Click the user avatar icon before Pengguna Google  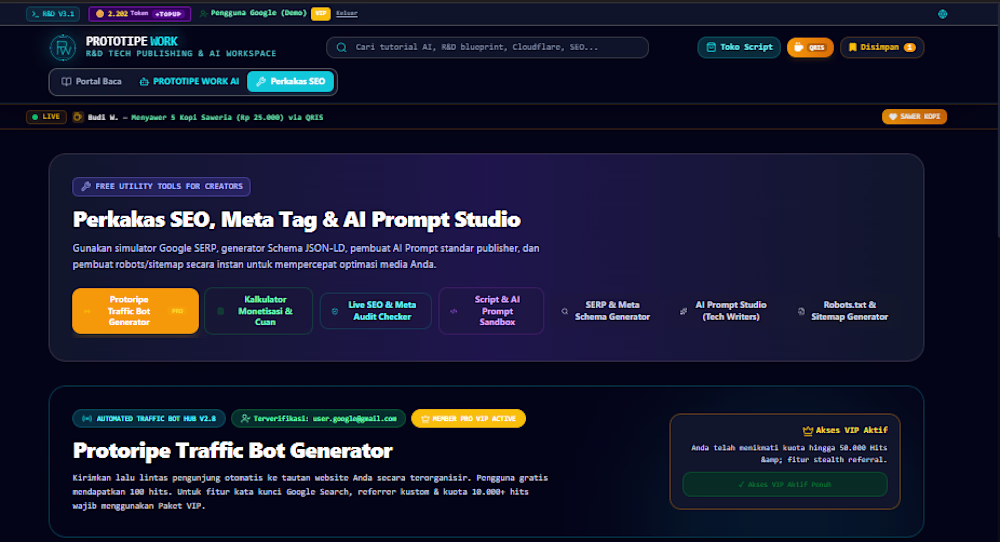tap(203, 13)
